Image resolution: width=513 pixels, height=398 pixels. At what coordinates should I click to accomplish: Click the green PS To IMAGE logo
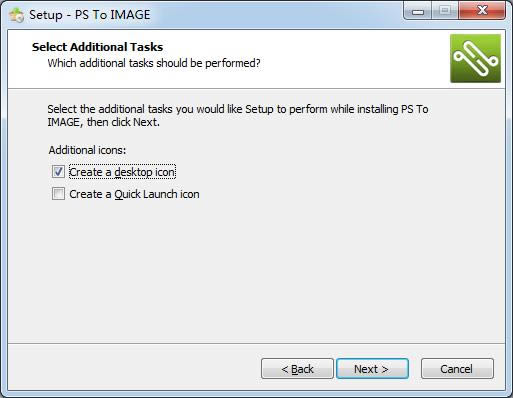point(475,58)
